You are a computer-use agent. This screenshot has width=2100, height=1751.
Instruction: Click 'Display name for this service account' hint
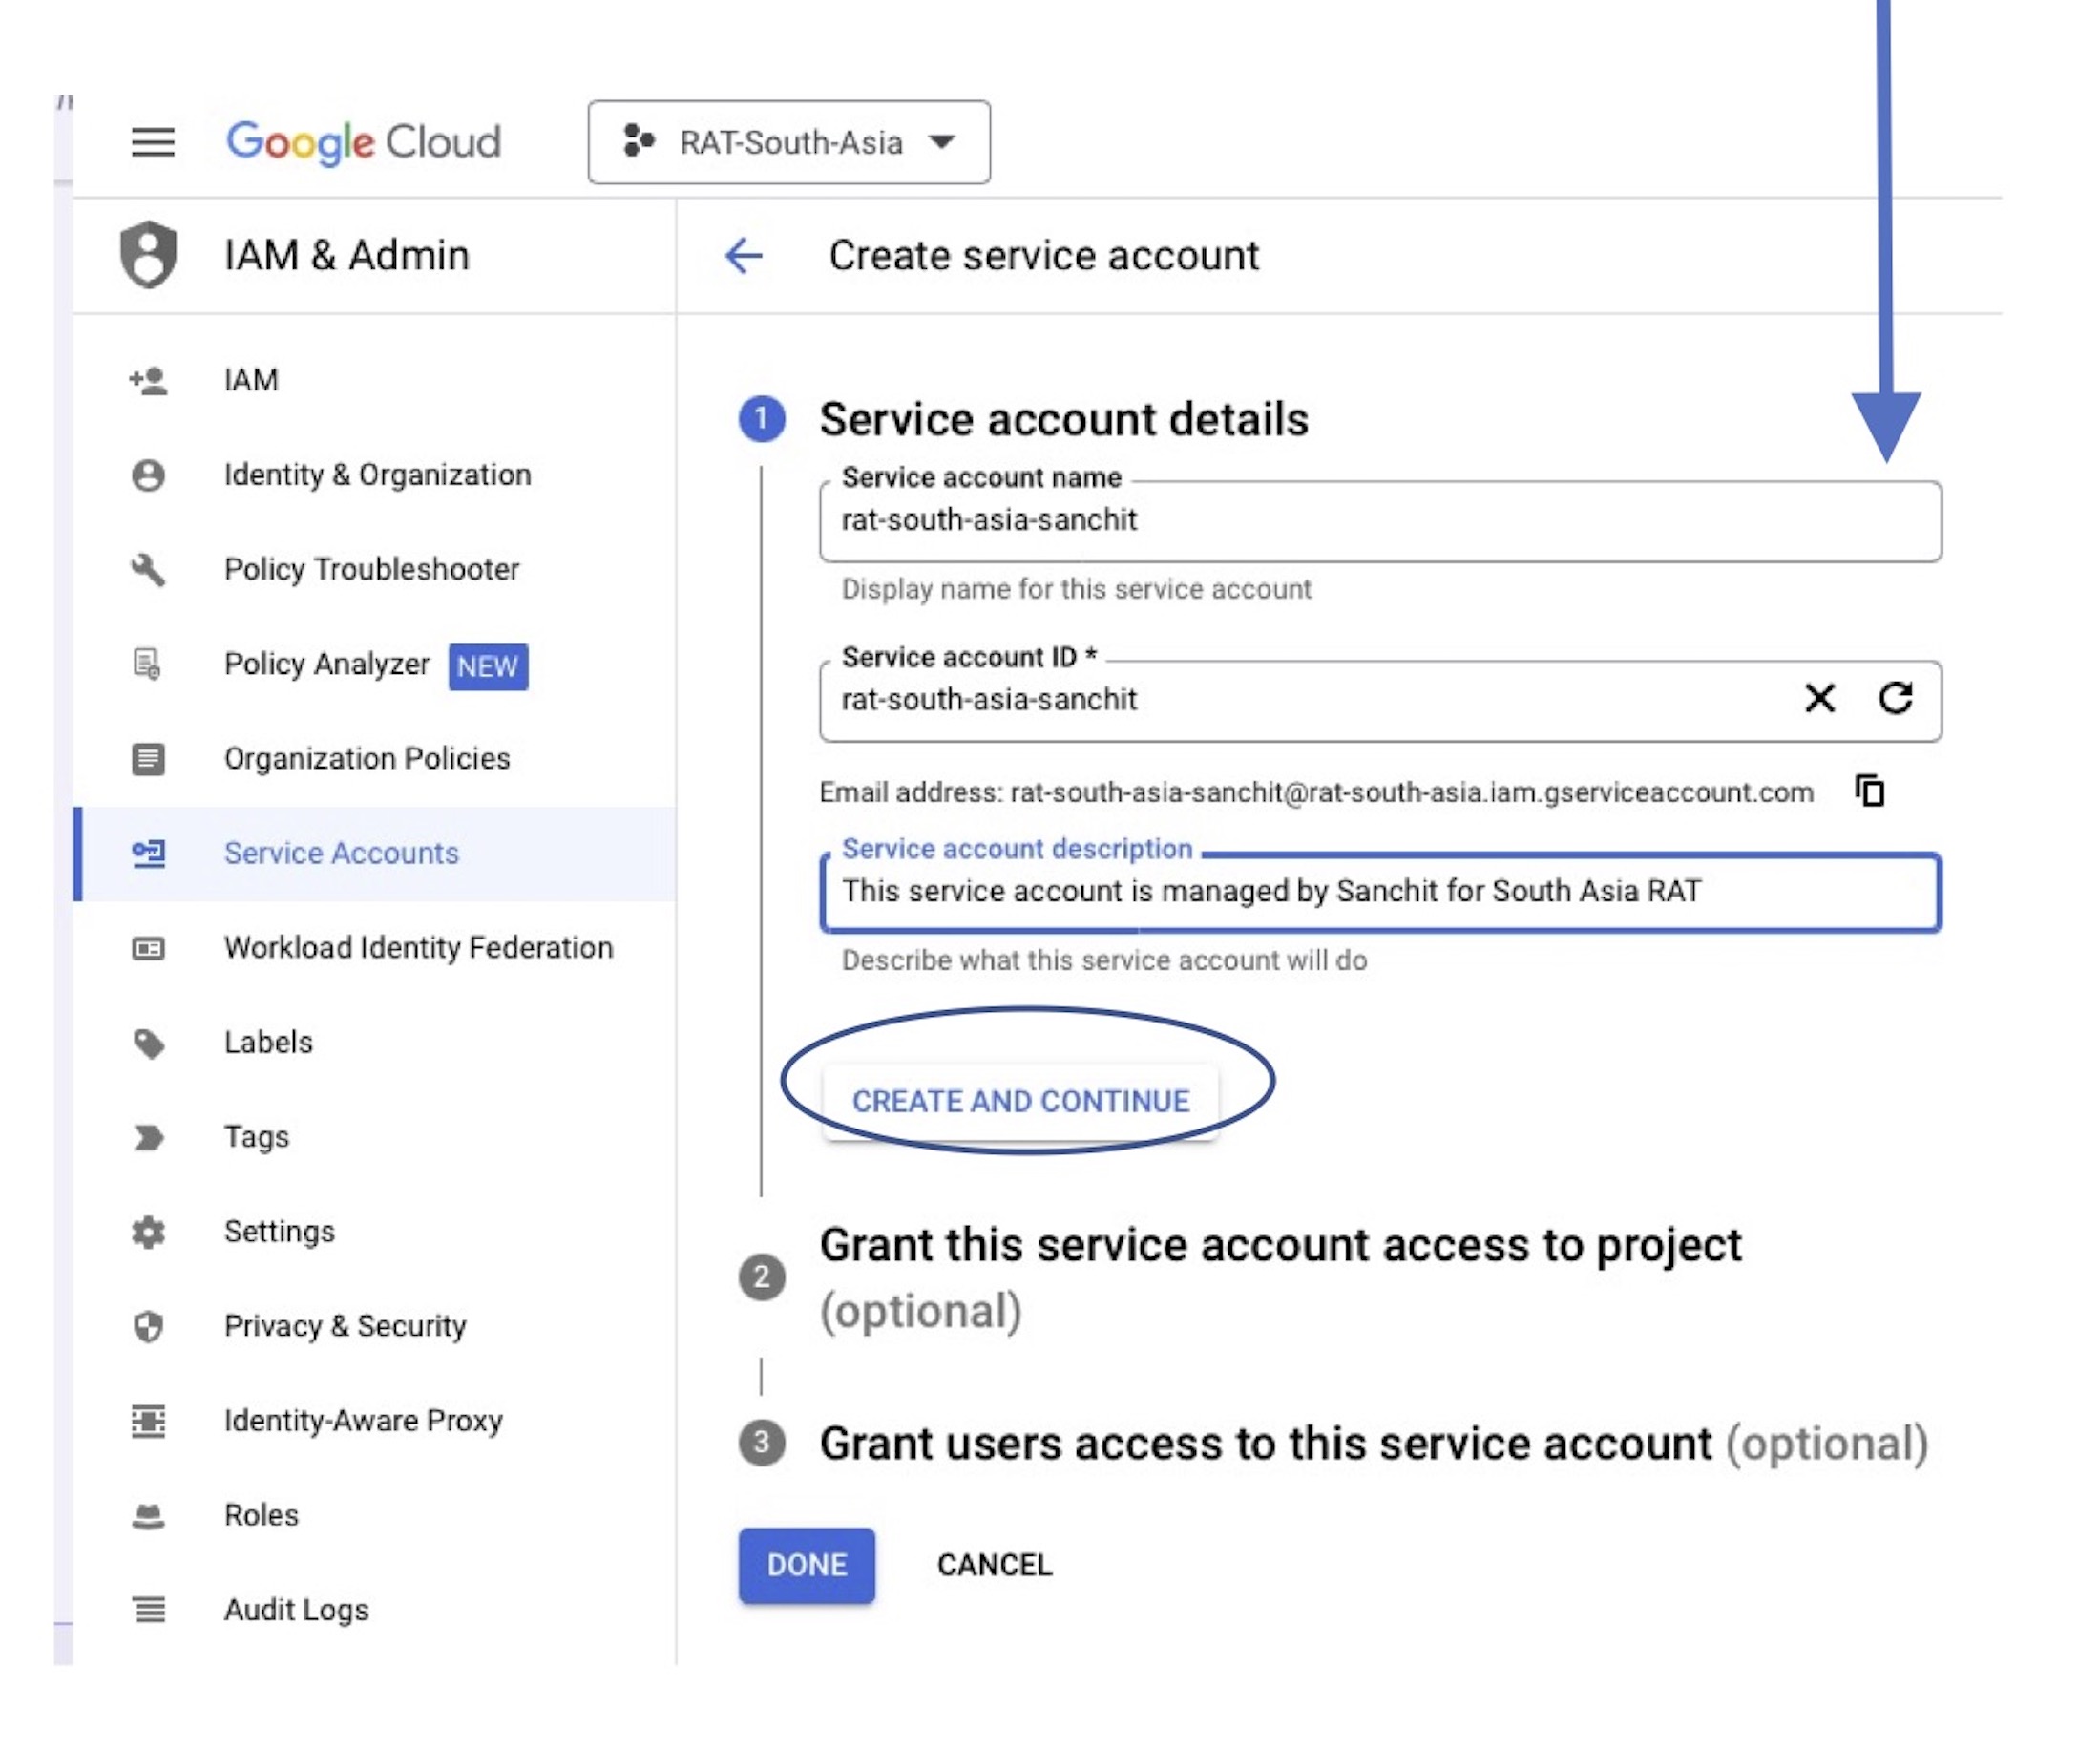(x=1076, y=590)
